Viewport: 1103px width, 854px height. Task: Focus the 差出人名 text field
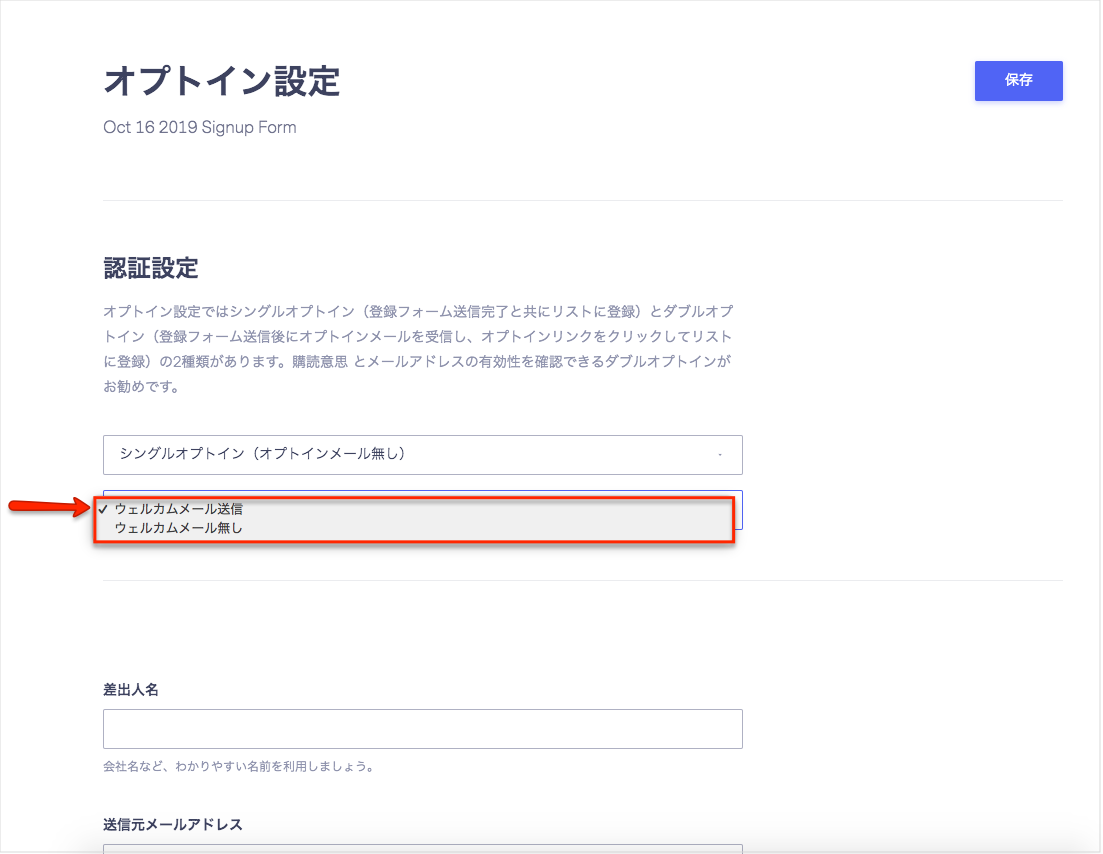click(x=422, y=729)
